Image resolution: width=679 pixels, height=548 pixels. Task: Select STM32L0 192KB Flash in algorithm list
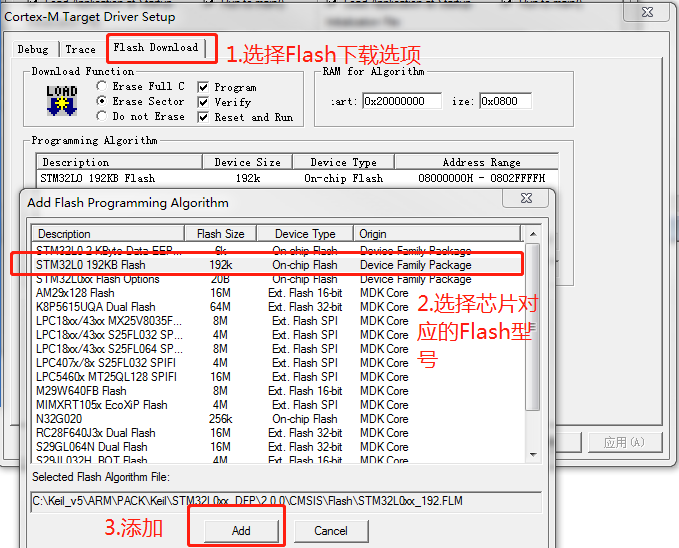point(277,265)
